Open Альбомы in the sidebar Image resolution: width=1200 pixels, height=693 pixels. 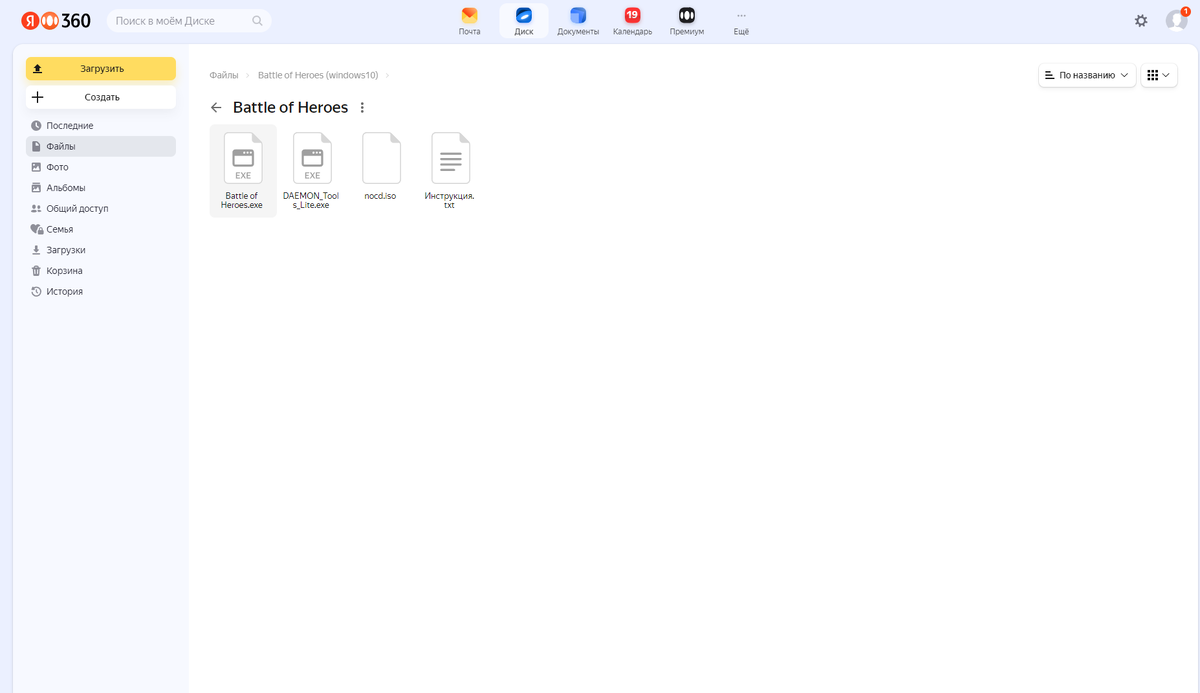[101, 188]
